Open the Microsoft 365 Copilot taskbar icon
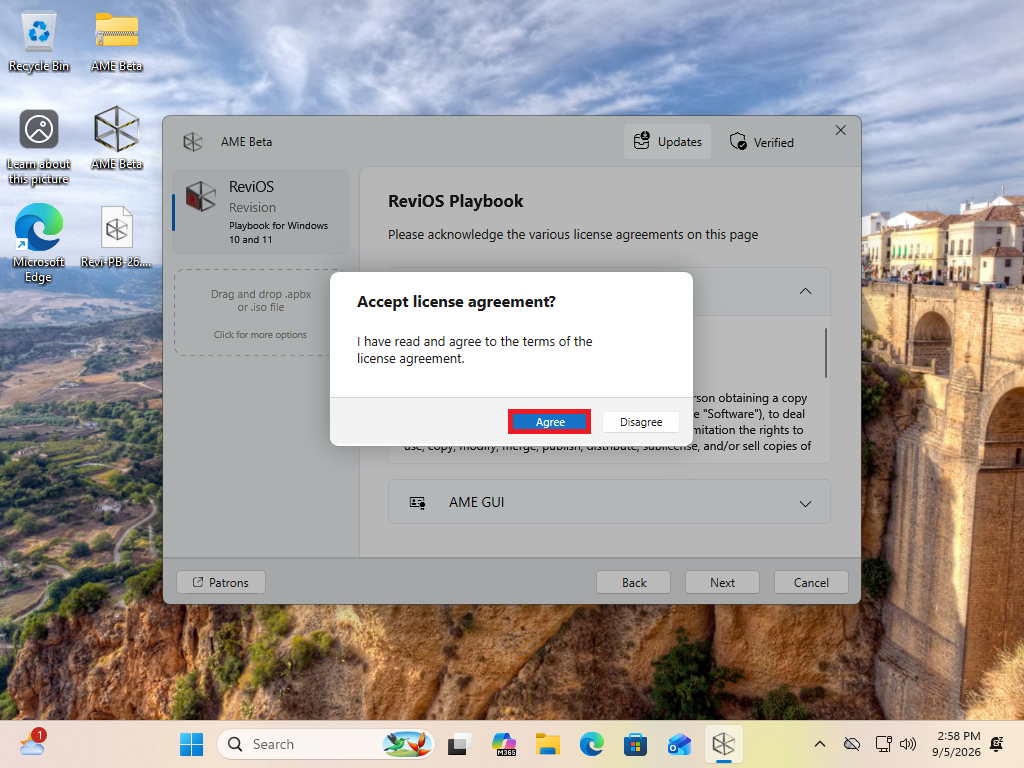 (504, 744)
